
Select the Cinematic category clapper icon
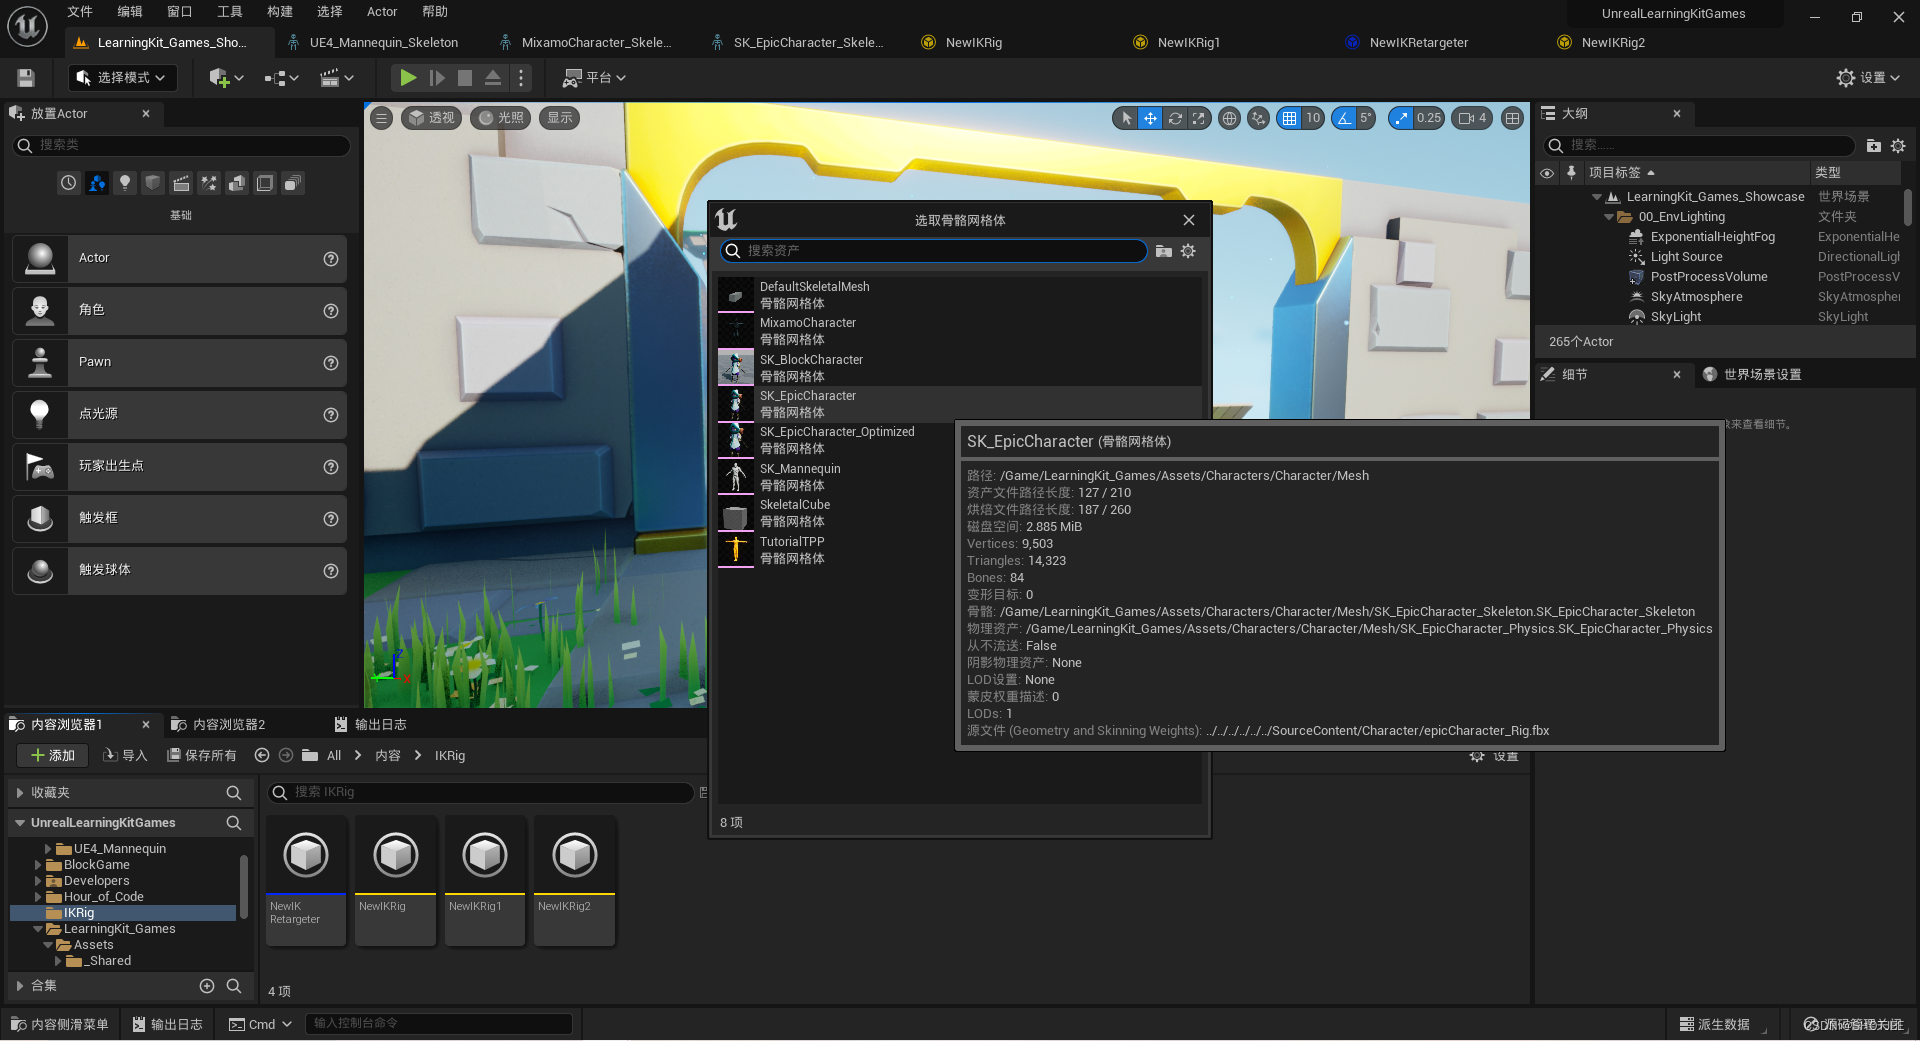click(181, 183)
